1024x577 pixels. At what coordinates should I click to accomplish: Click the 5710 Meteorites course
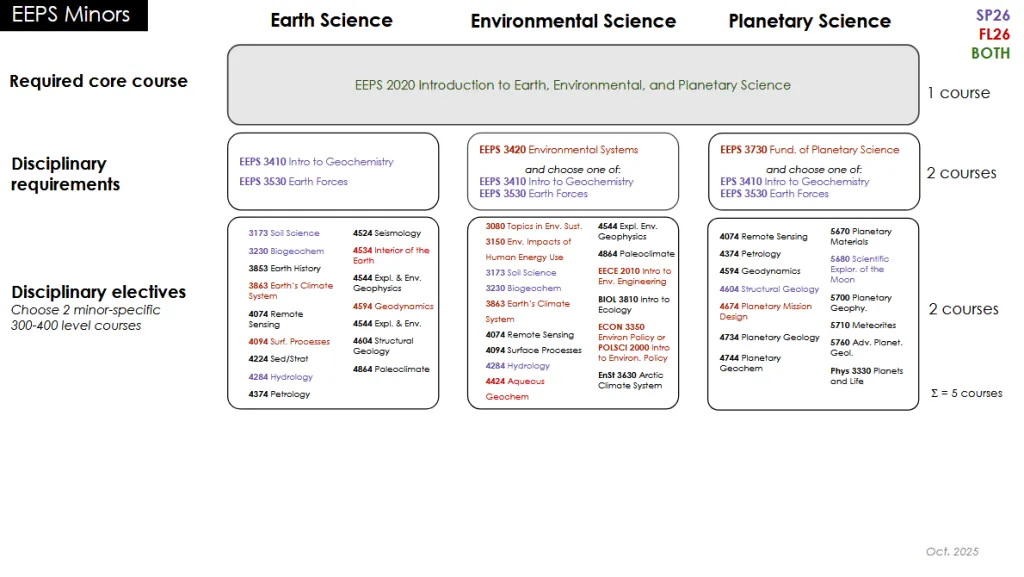click(x=862, y=325)
